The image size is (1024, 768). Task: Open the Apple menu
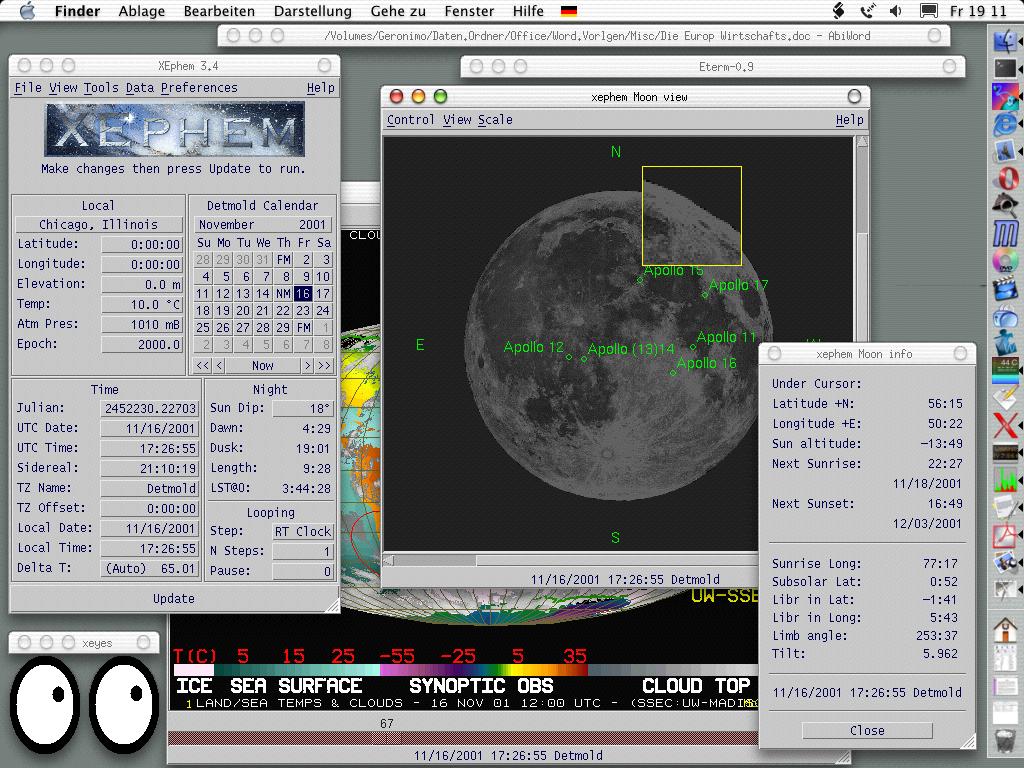(x=27, y=11)
